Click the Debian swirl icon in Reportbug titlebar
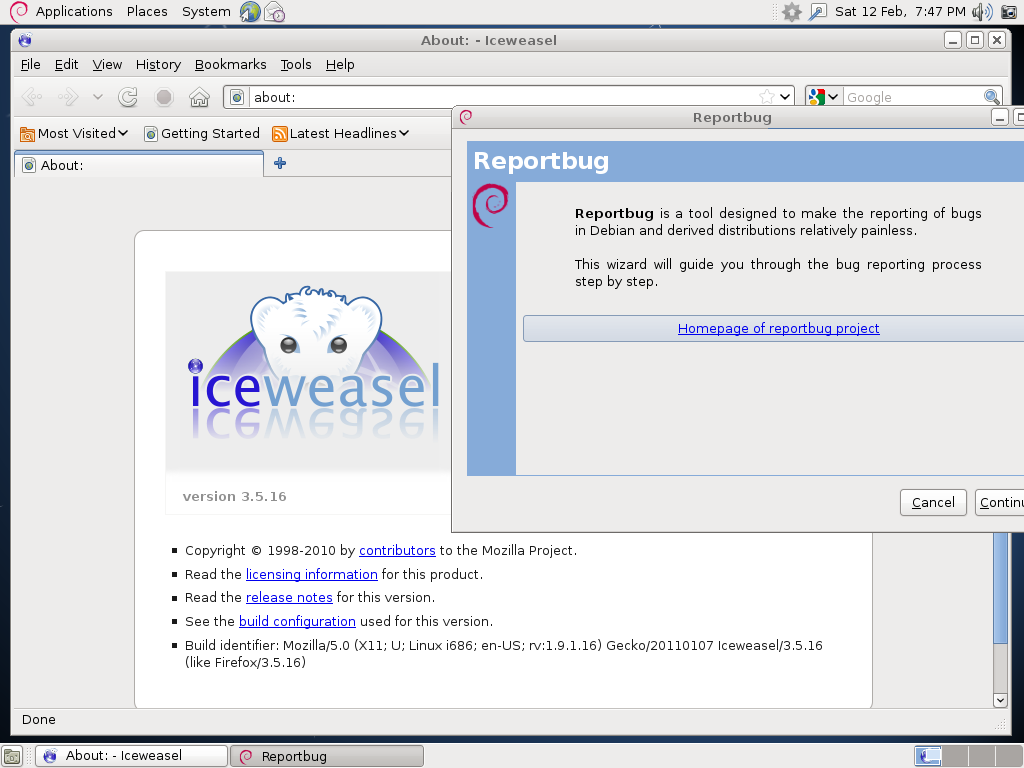This screenshot has height=768, width=1024. tap(466, 118)
